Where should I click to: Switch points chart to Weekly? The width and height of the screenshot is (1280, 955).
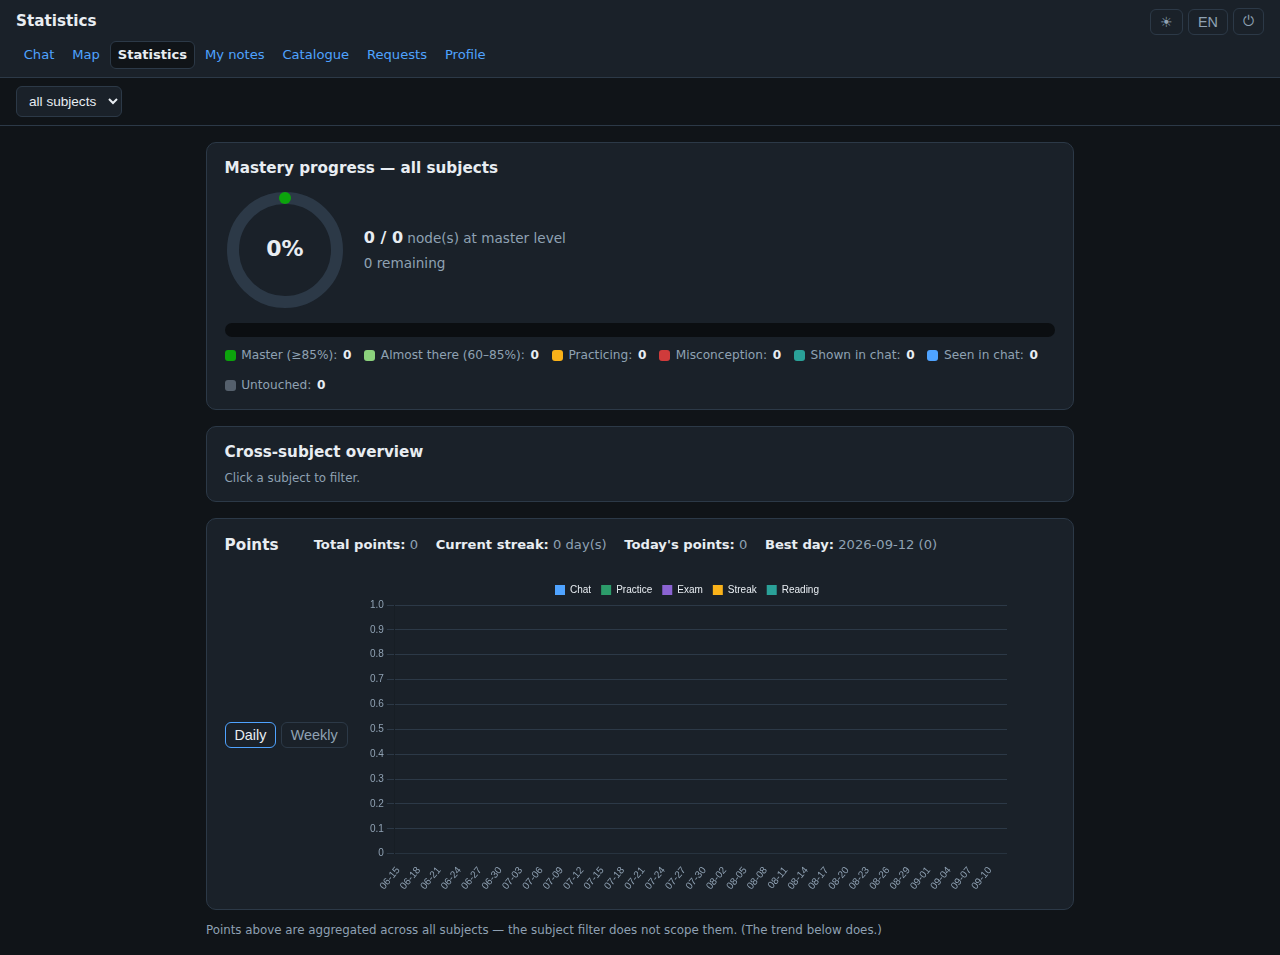[x=314, y=735]
